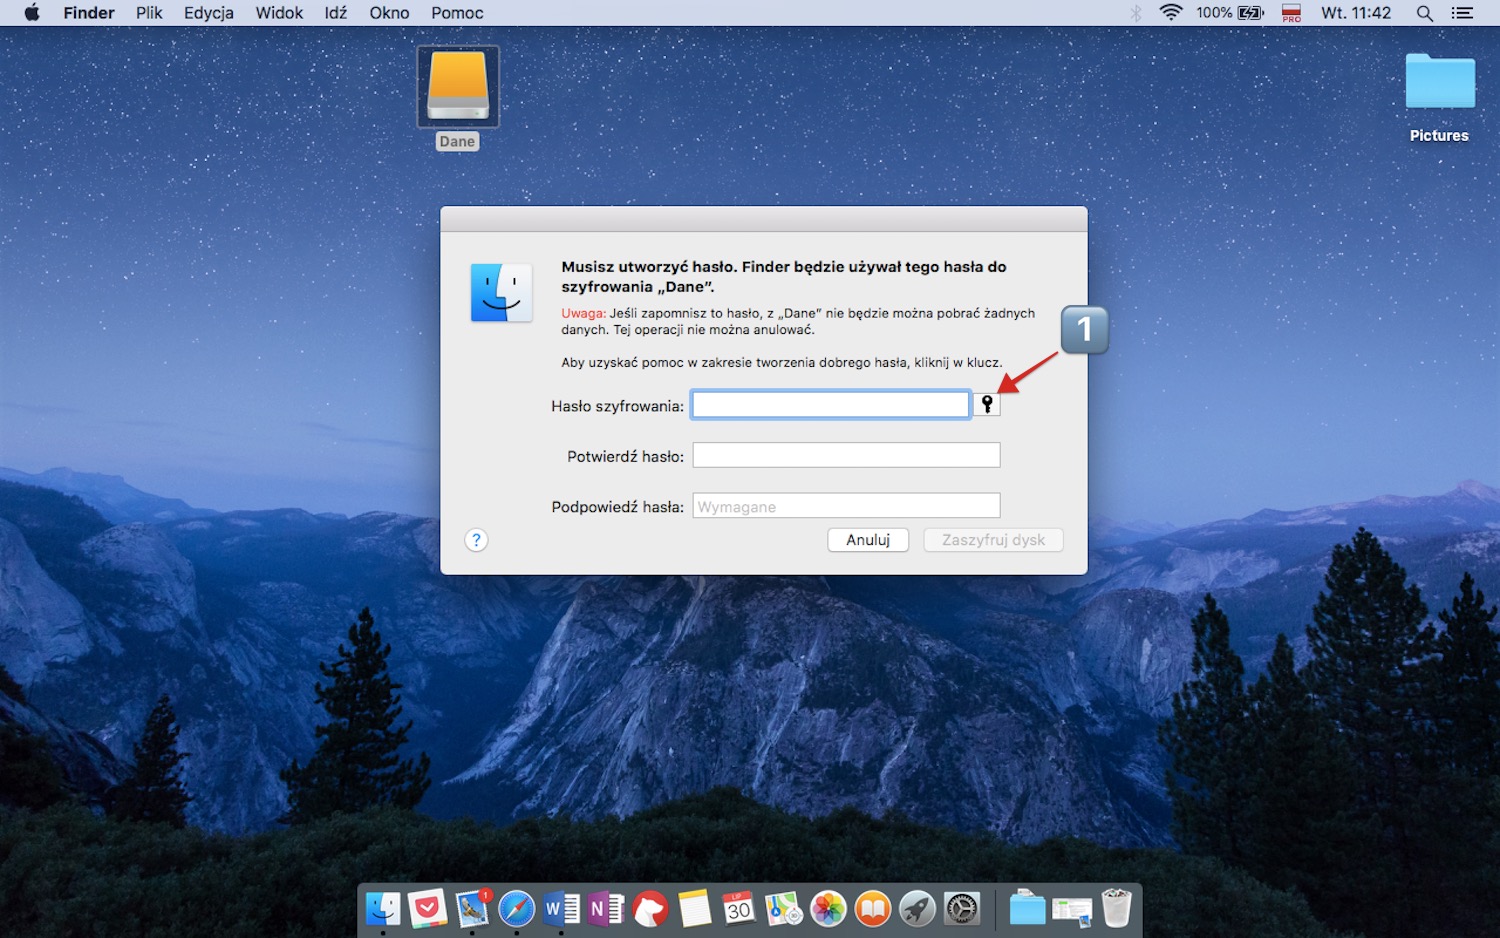Open the Trash in the Dock
The height and width of the screenshot is (938, 1500).
coord(1117,909)
